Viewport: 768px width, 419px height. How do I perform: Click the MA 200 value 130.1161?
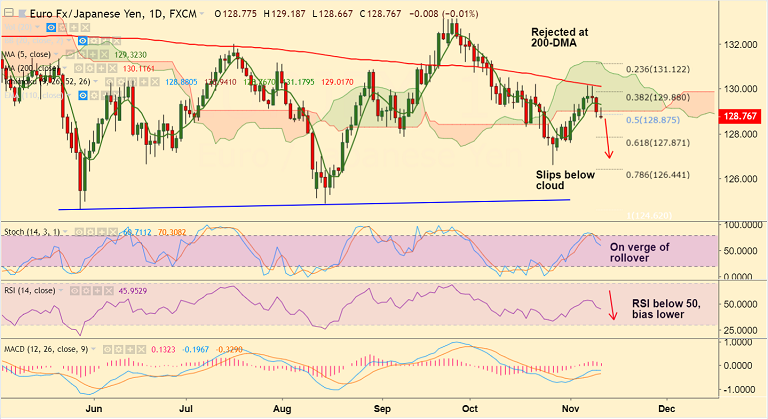pos(139,69)
